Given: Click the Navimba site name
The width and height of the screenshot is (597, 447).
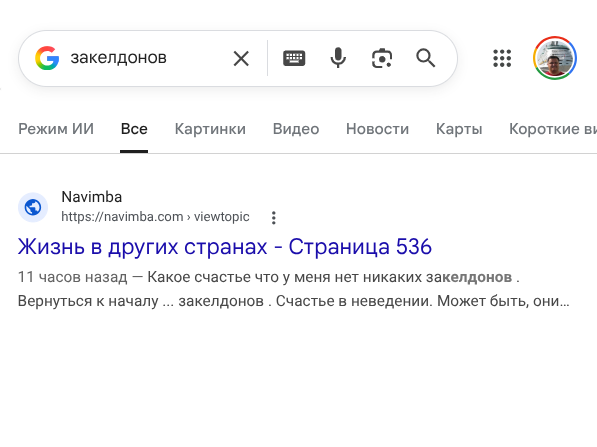Looking at the screenshot, I should tap(92, 197).
